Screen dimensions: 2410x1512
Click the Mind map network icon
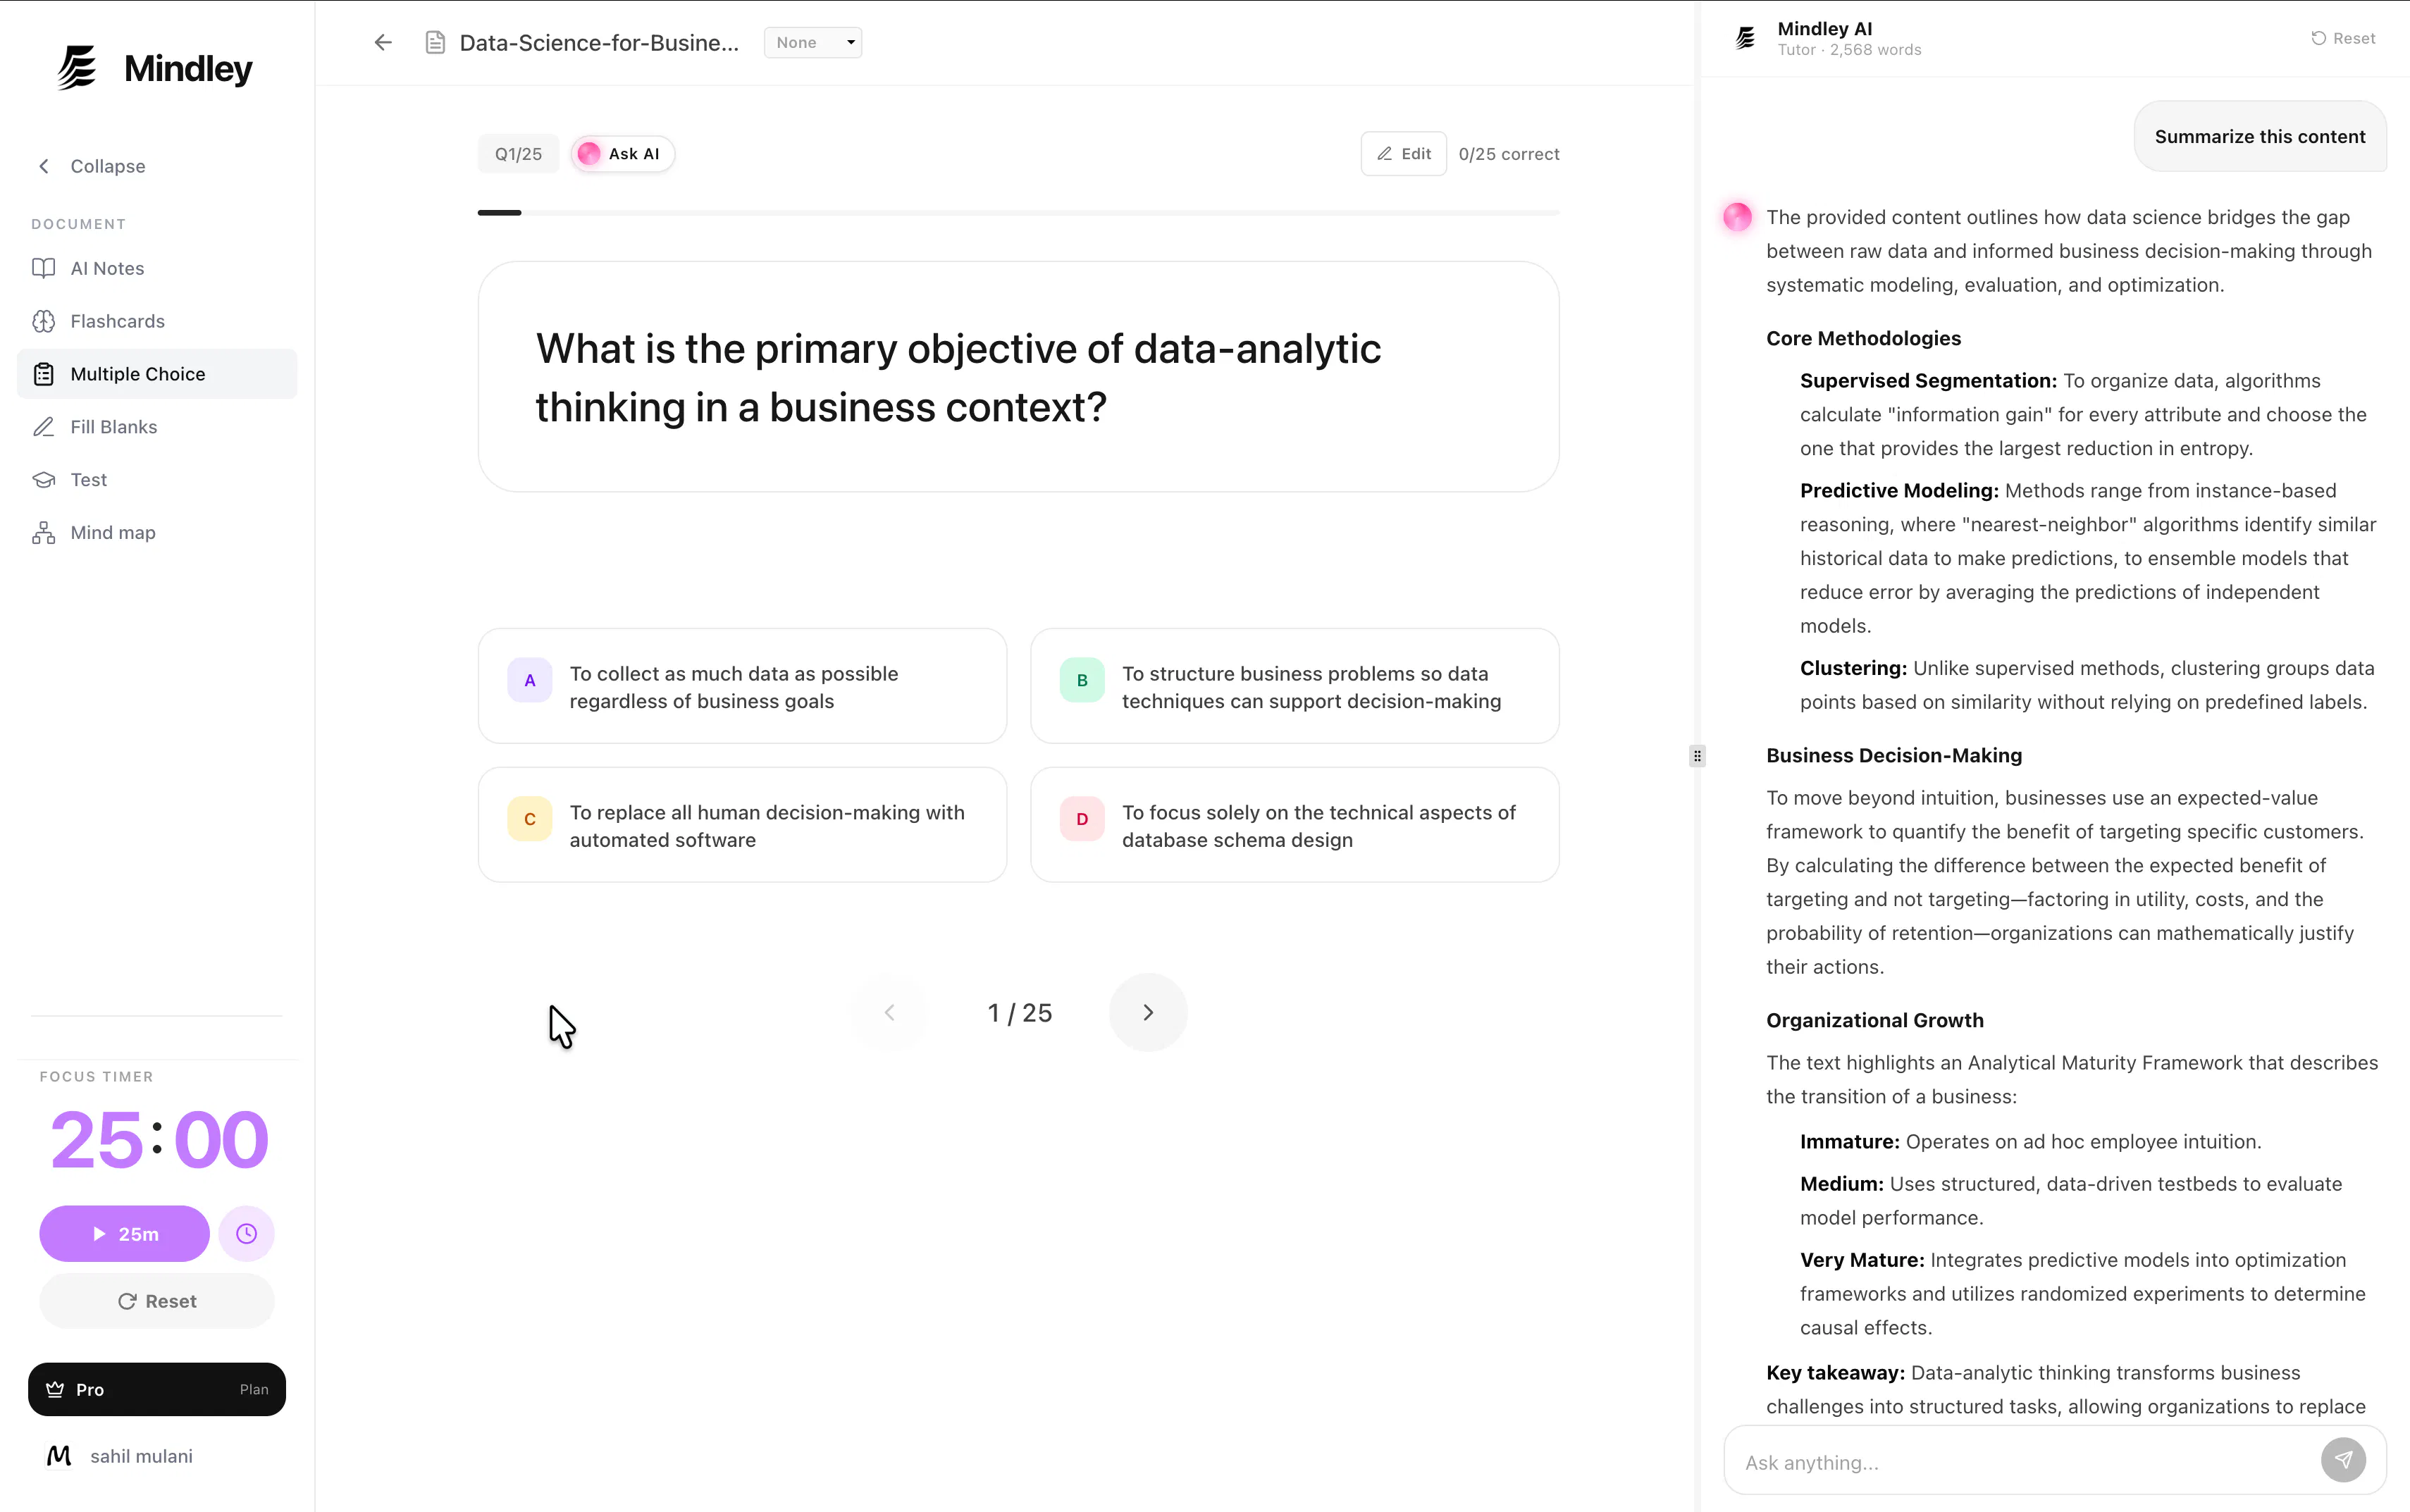click(x=43, y=533)
